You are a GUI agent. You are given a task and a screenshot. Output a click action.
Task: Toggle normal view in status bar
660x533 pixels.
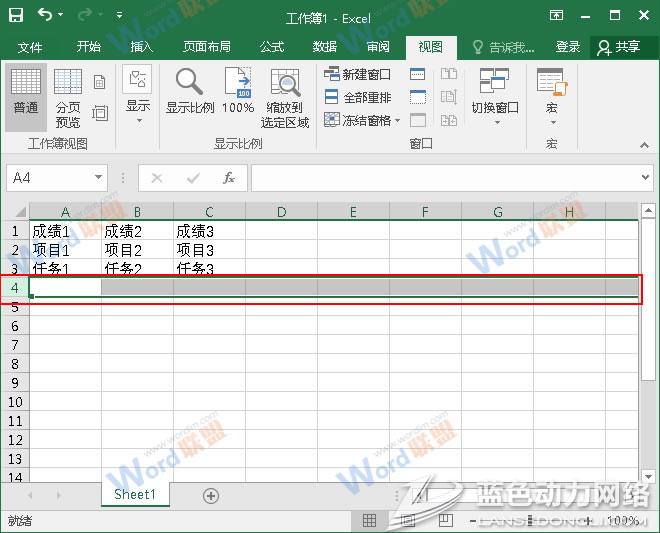pyautogui.click(x=370, y=521)
